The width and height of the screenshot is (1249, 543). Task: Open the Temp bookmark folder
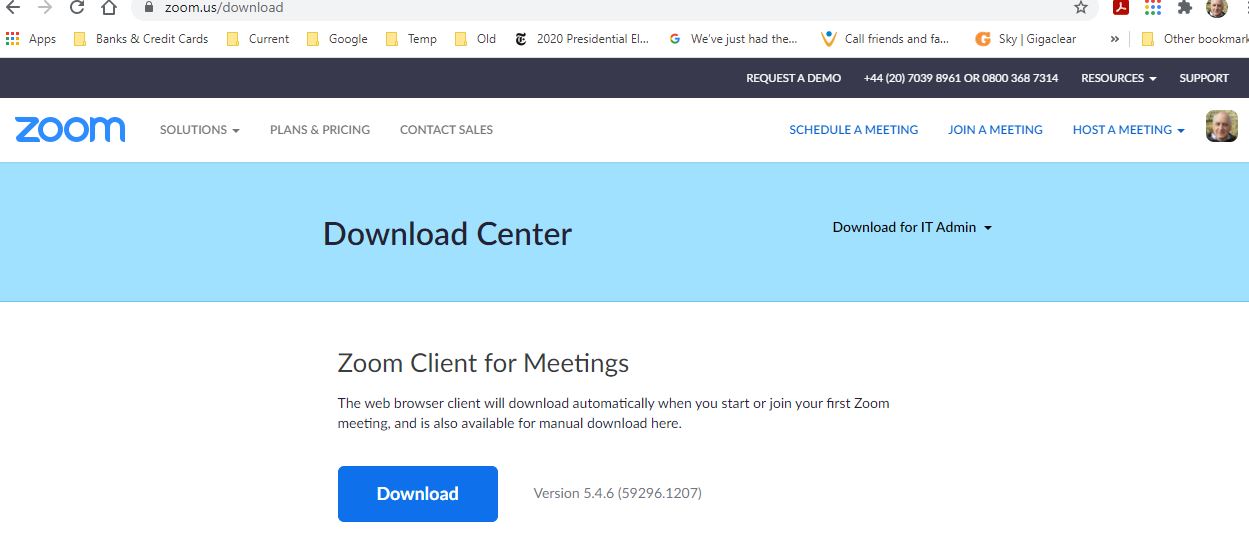[411, 39]
